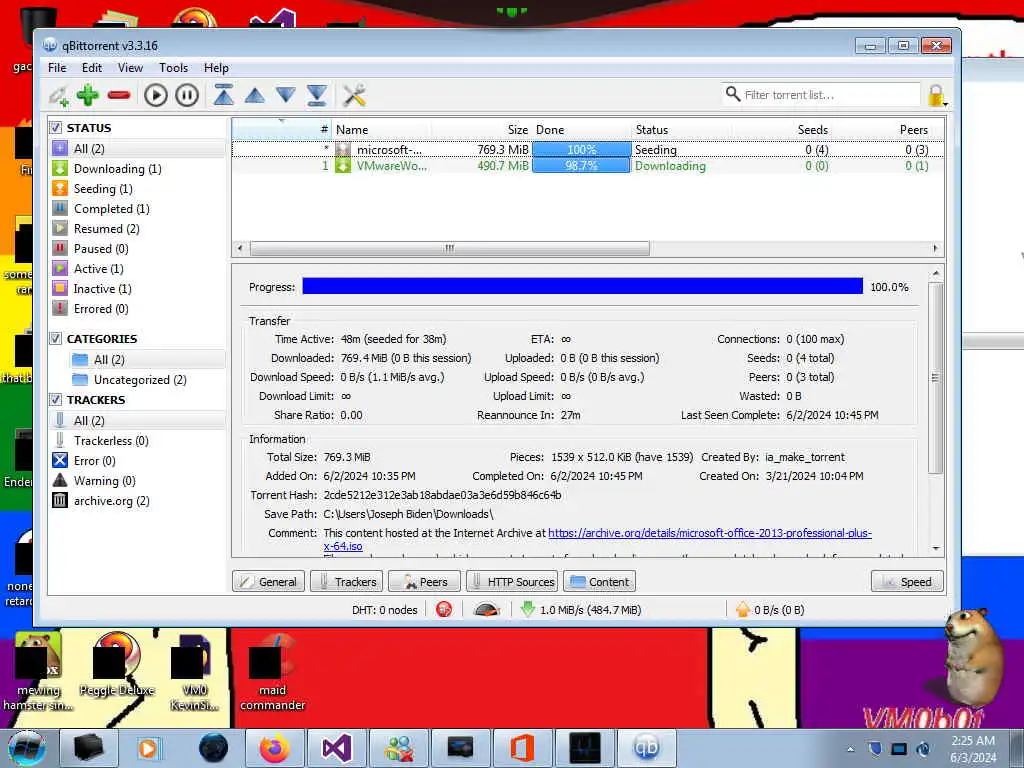Select the microsoft-... seeding torrent row
1024x768 pixels.
point(588,150)
